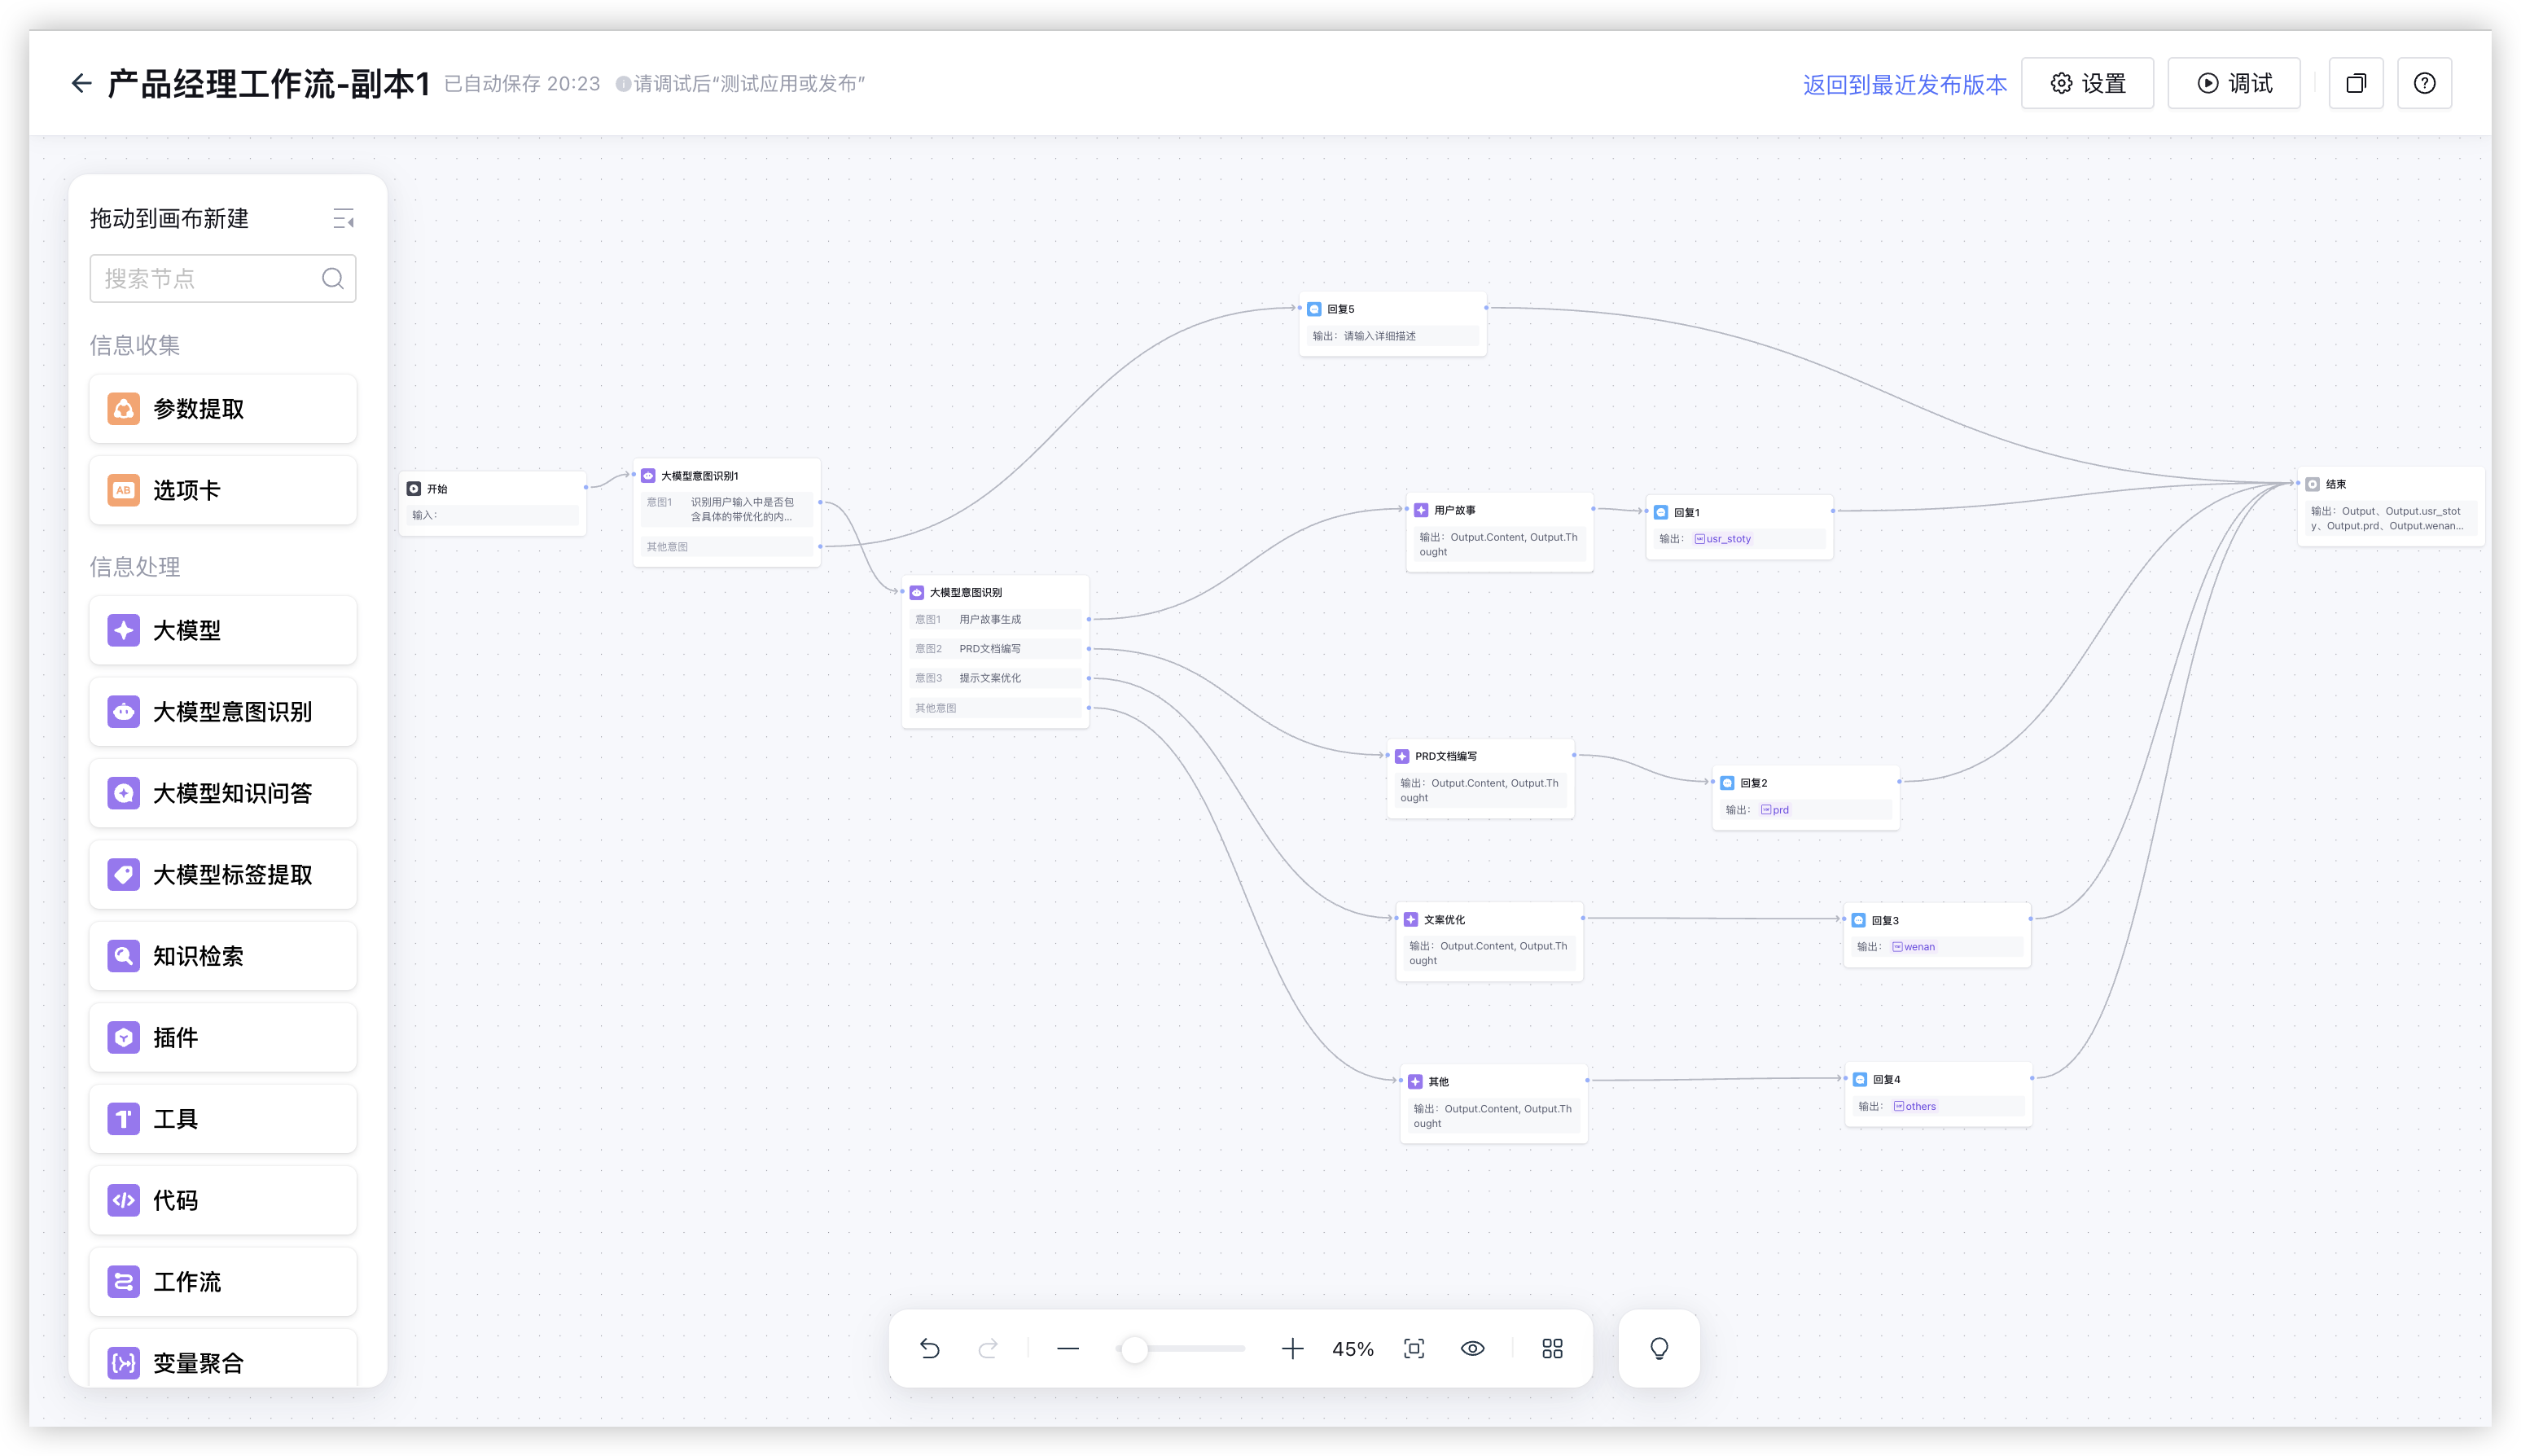Click the auto-layout grid icon
2521x1456 pixels.
coord(1551,1348)
